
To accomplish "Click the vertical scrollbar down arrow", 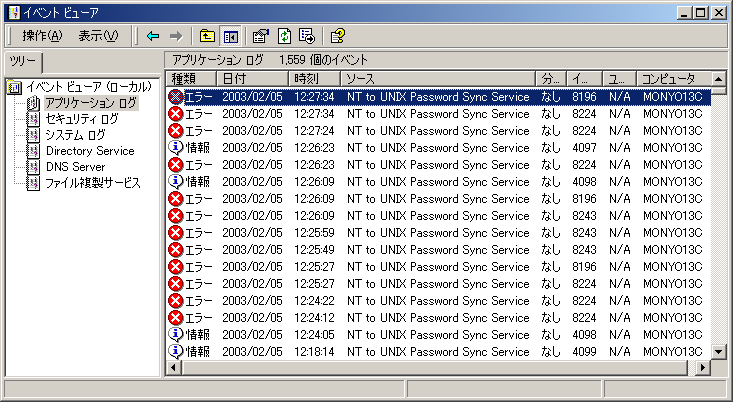I will point(719,351).
